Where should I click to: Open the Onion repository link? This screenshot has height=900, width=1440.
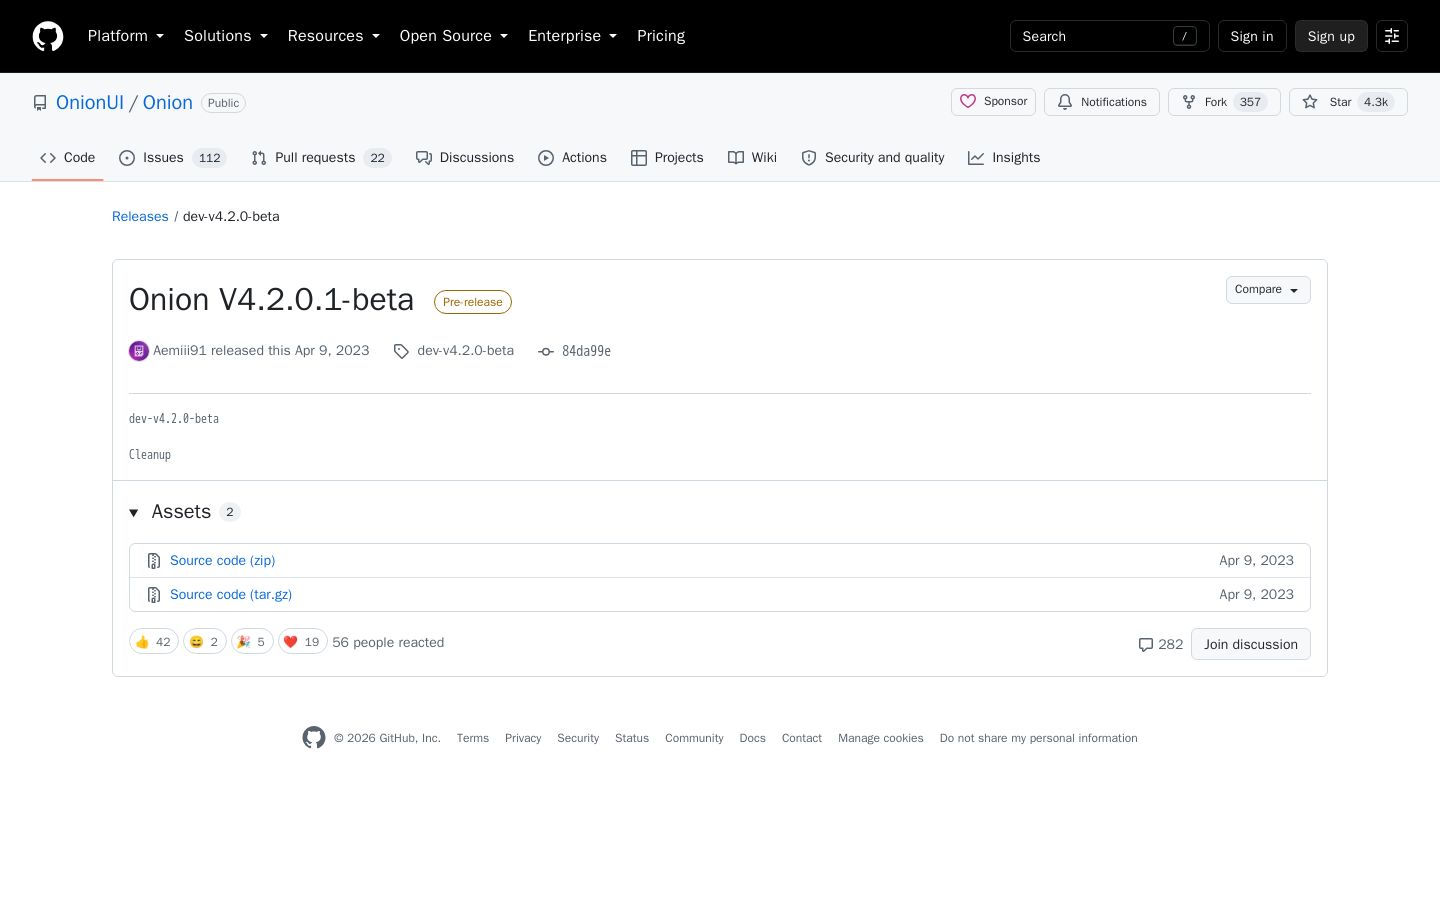pos(168,103)
